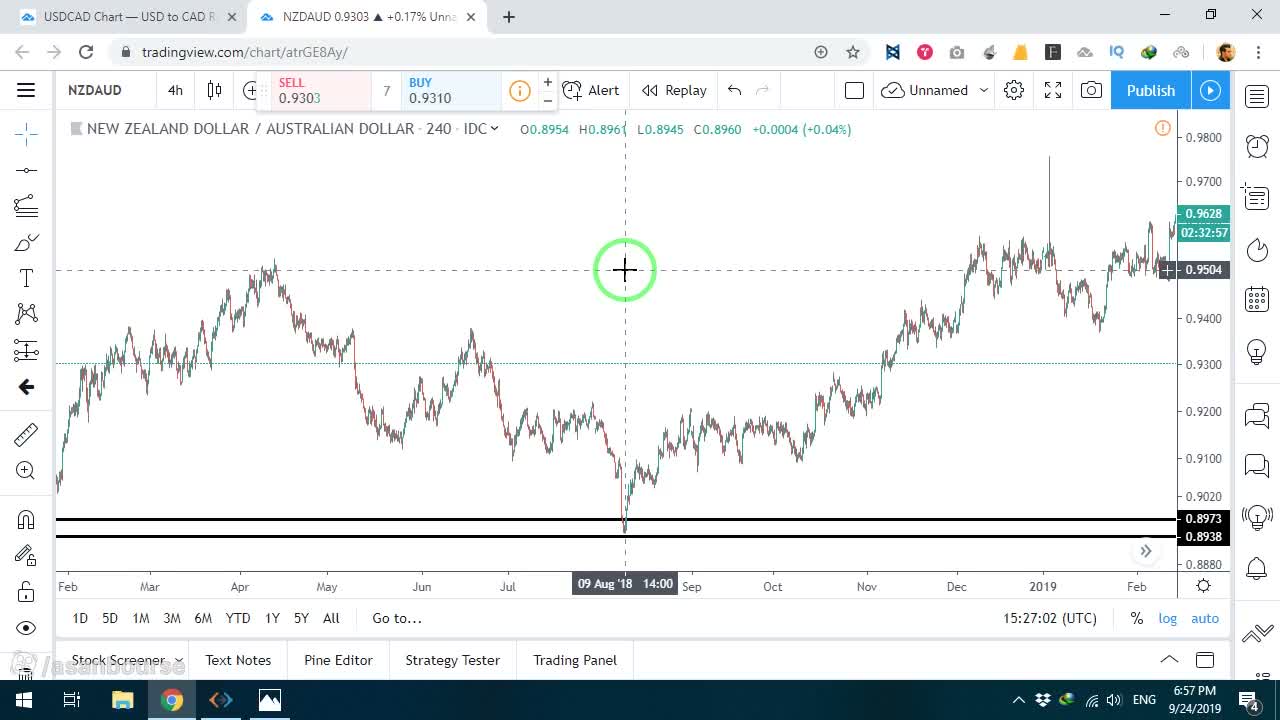Open the Strategy Tester tab
Viewport: 1280px width, 720px height.
[x=452, y=660]
